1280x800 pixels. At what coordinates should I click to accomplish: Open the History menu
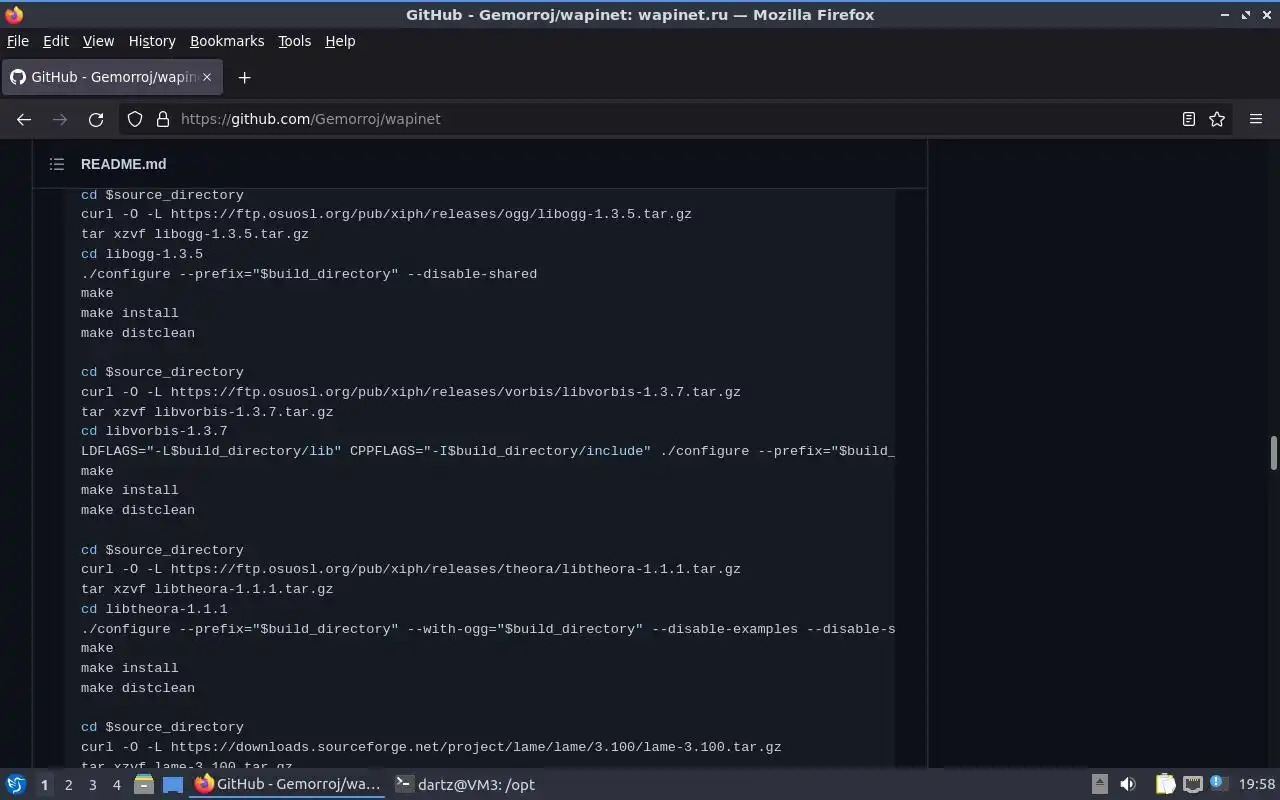click(152, 41)
